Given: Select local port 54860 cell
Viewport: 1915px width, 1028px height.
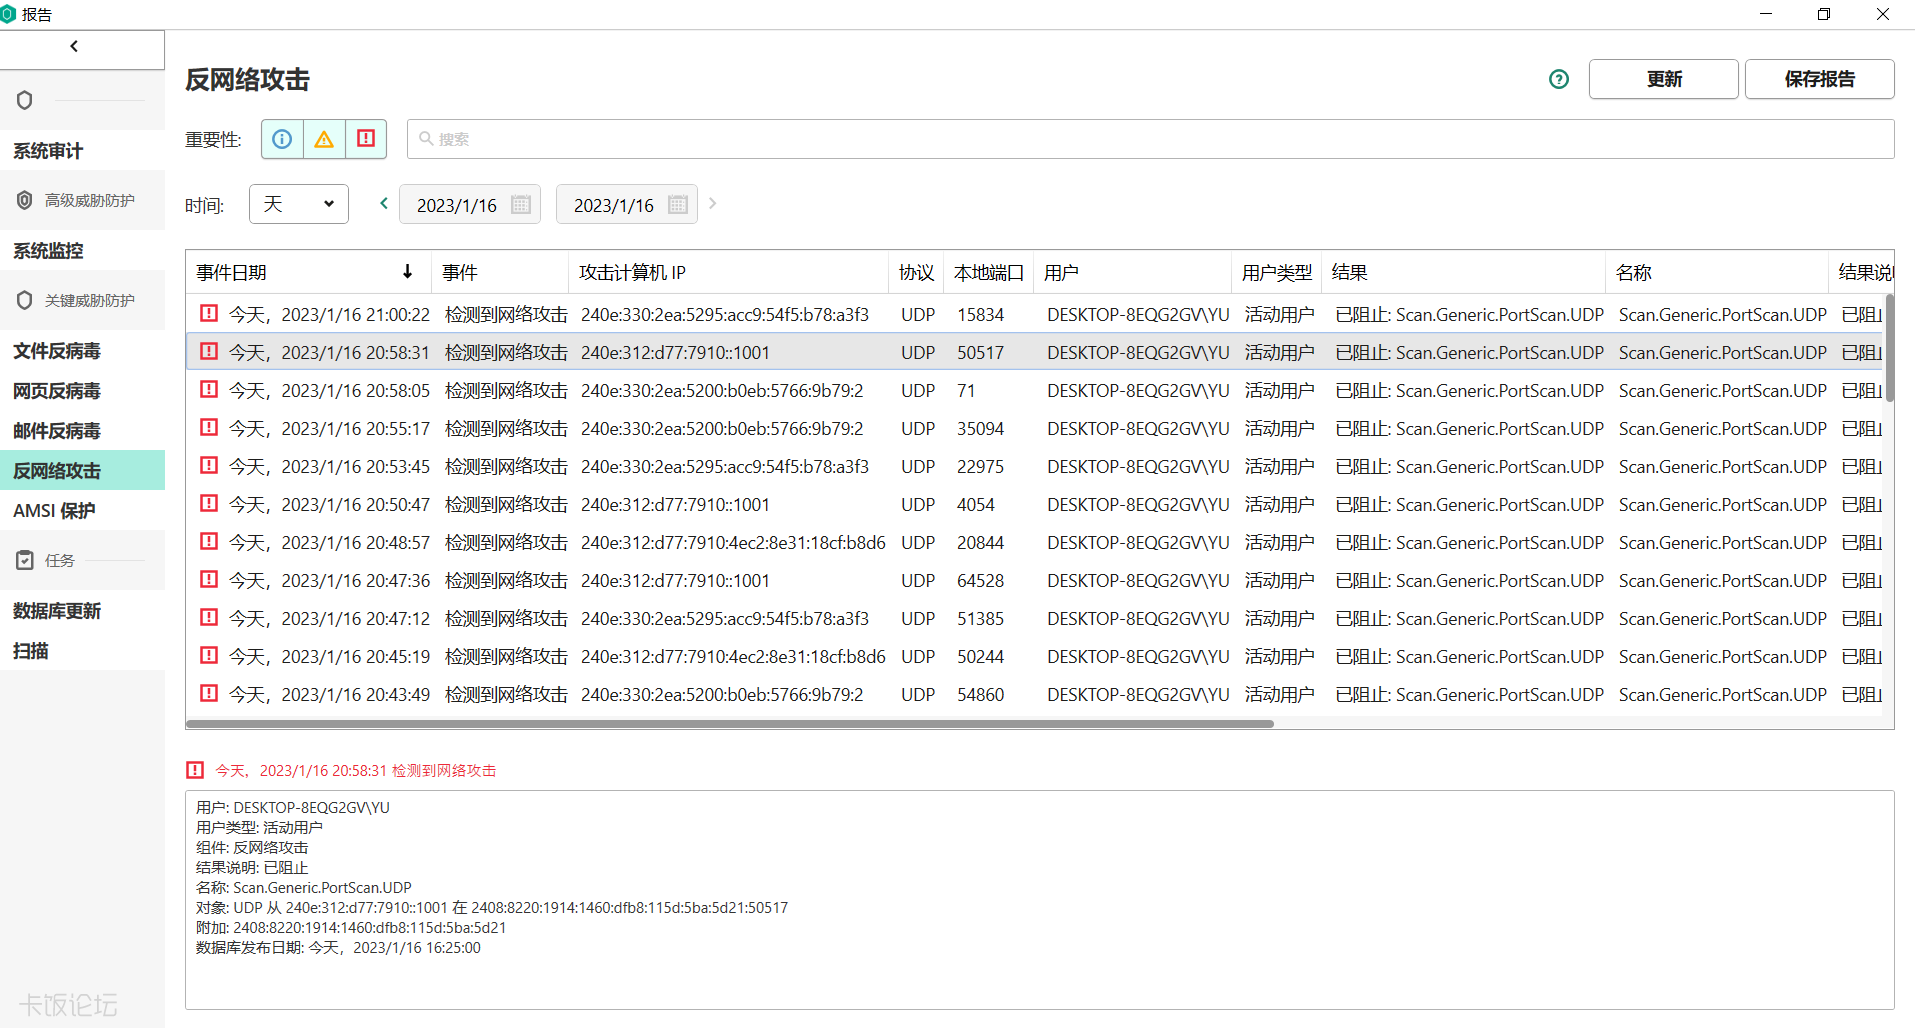Looking at the screenshot, I should (980, 694).
